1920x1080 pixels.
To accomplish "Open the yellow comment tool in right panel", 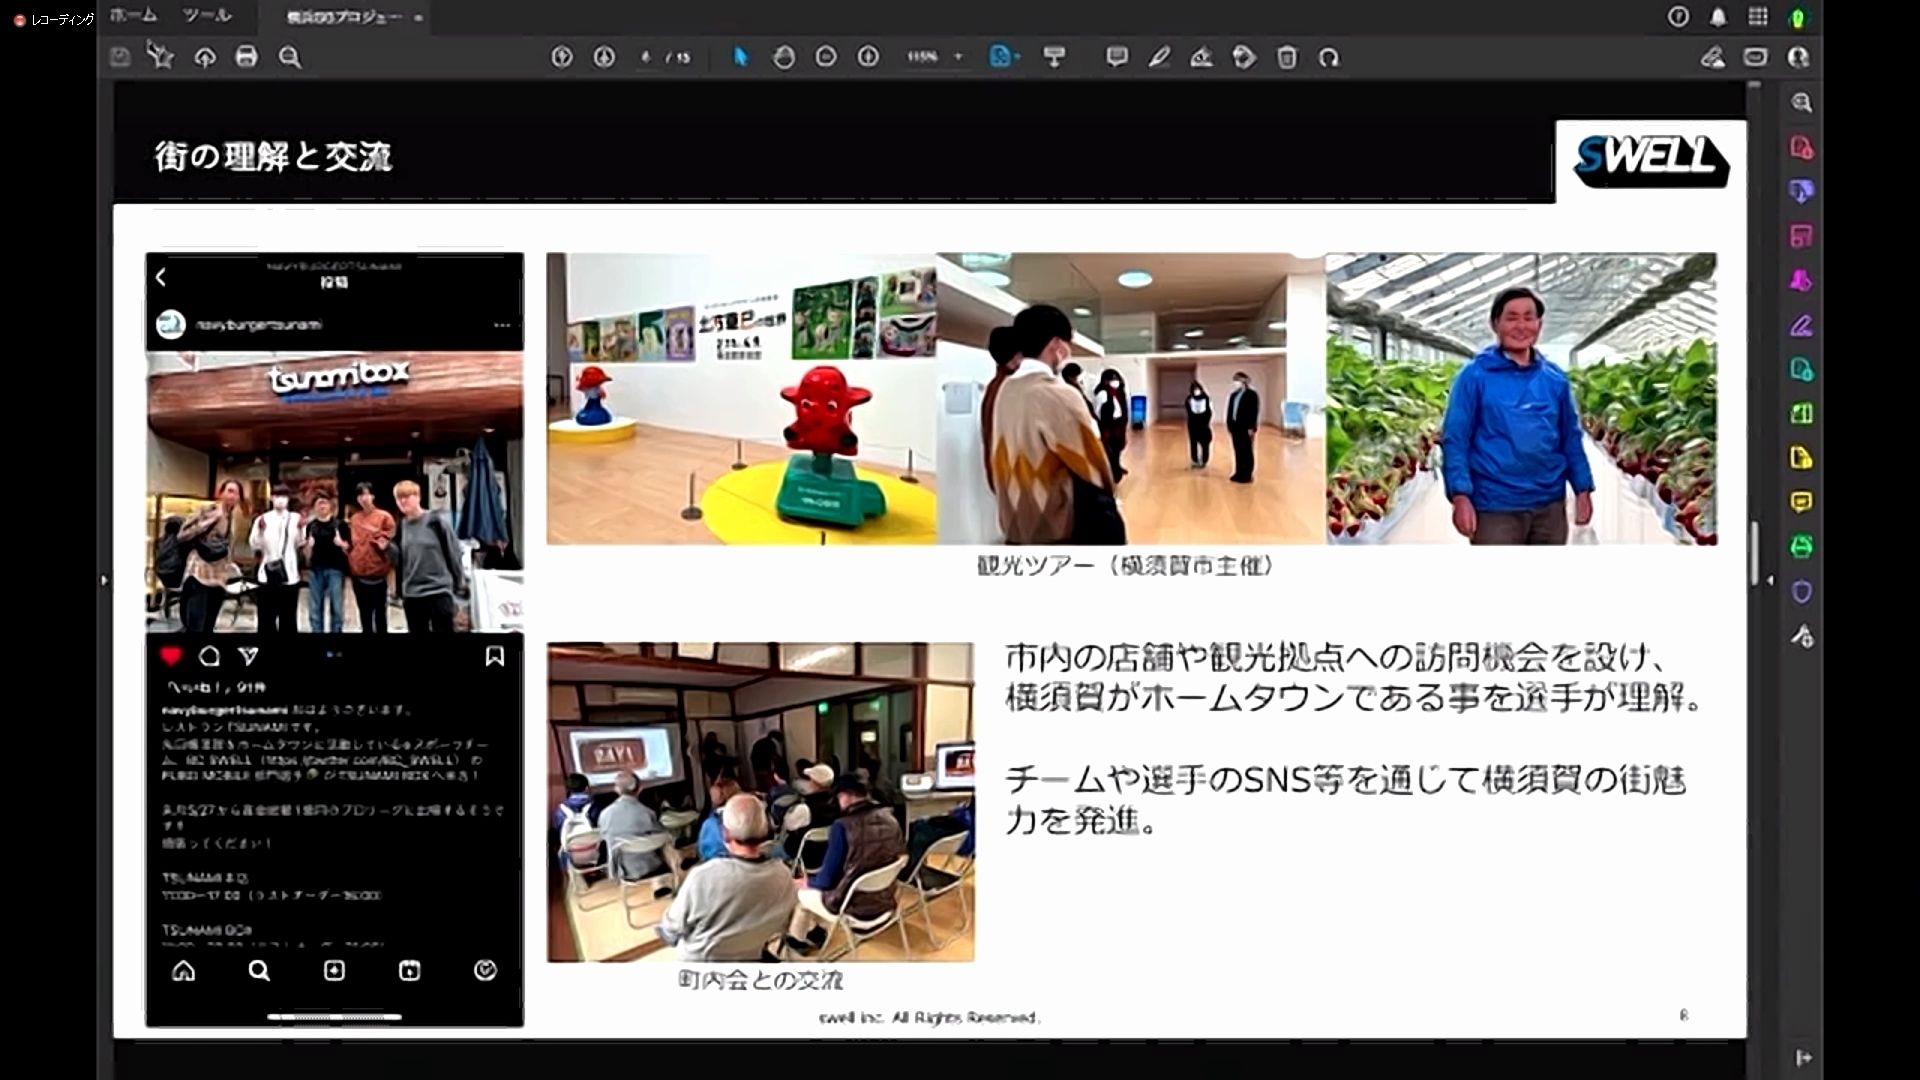I will (x=1801, y=502).
